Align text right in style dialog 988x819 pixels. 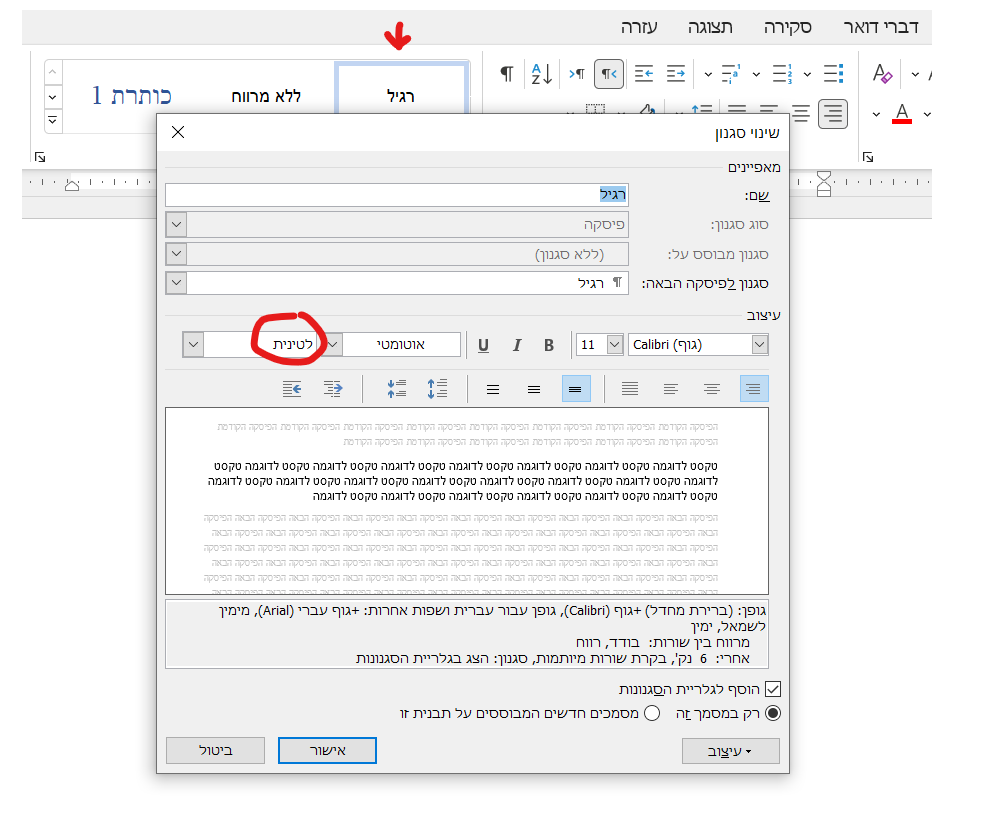[754, 389]
